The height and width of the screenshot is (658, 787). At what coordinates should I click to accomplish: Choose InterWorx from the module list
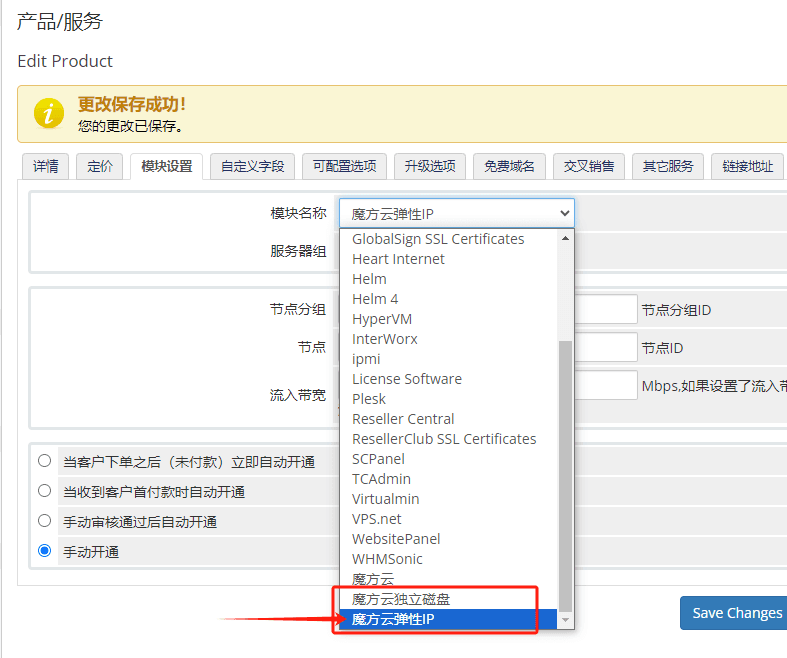coord(449,339)
